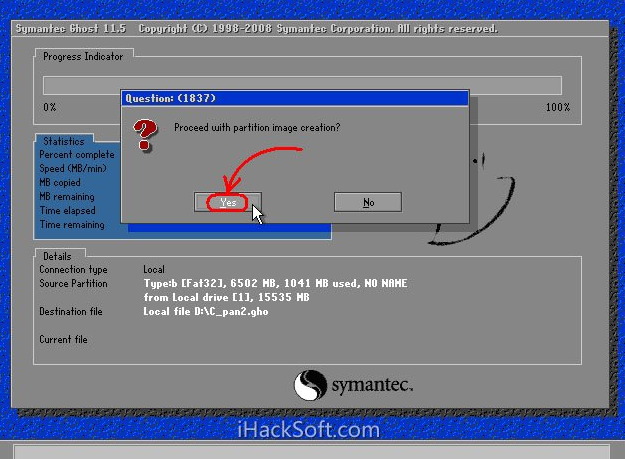
Task: Click the Symantec Ghost 11.5 title text
Action: [72, 28]
